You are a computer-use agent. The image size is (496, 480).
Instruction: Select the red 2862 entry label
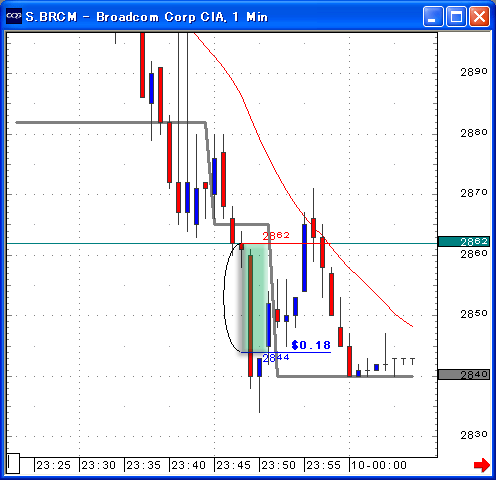[x=276, y=235]
